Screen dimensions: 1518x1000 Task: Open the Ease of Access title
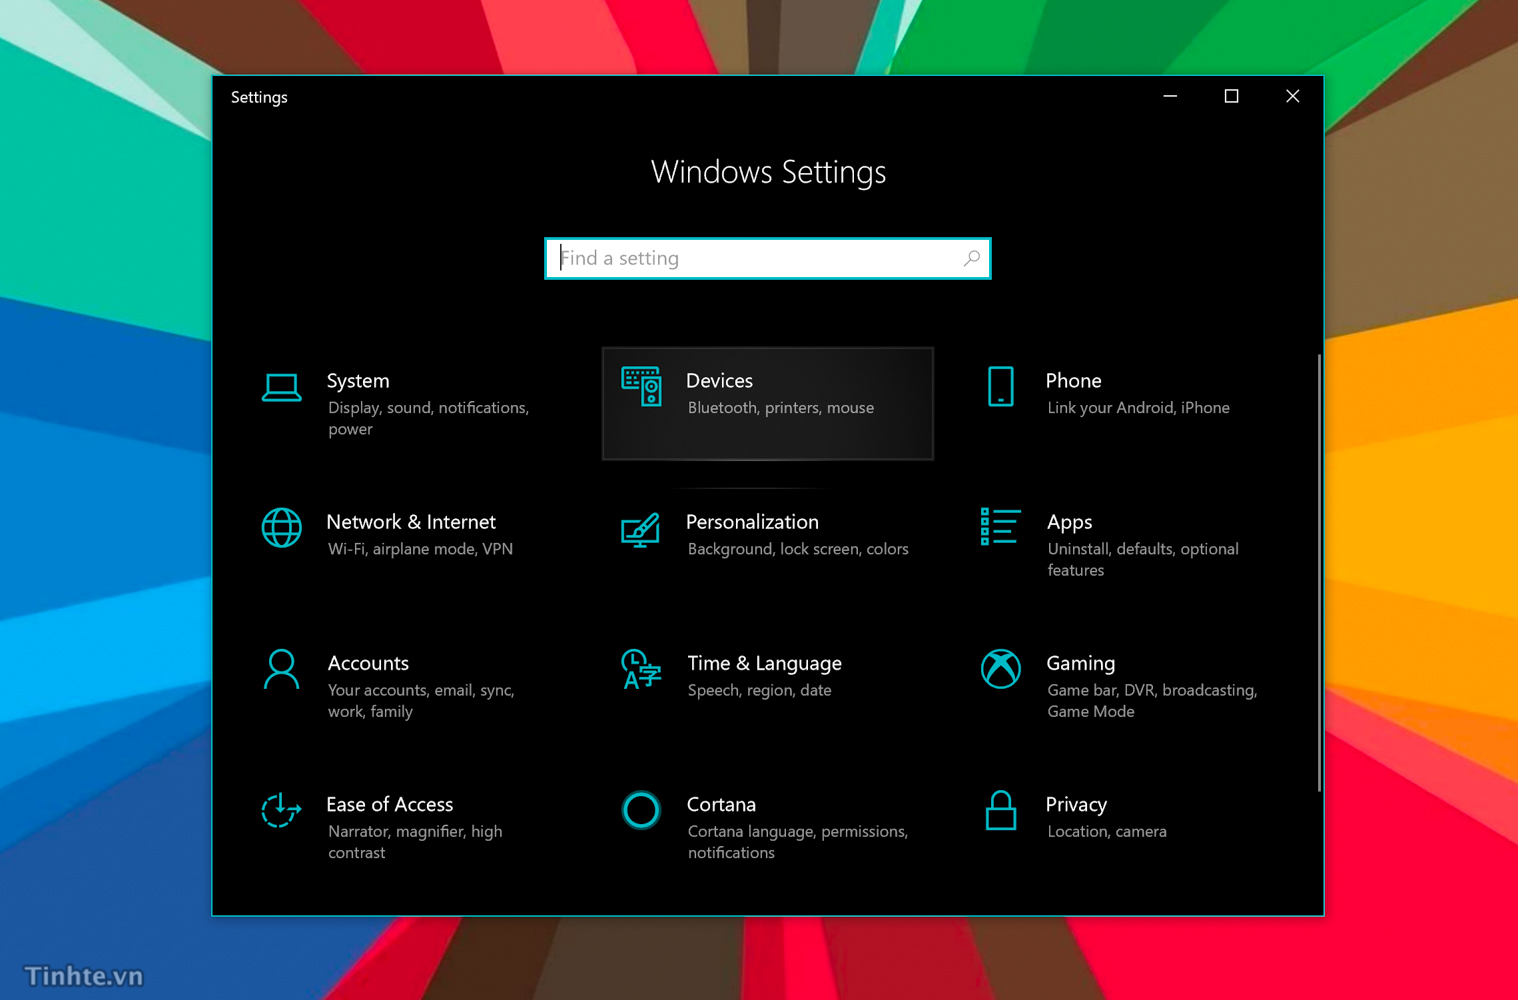coord(389,804)
